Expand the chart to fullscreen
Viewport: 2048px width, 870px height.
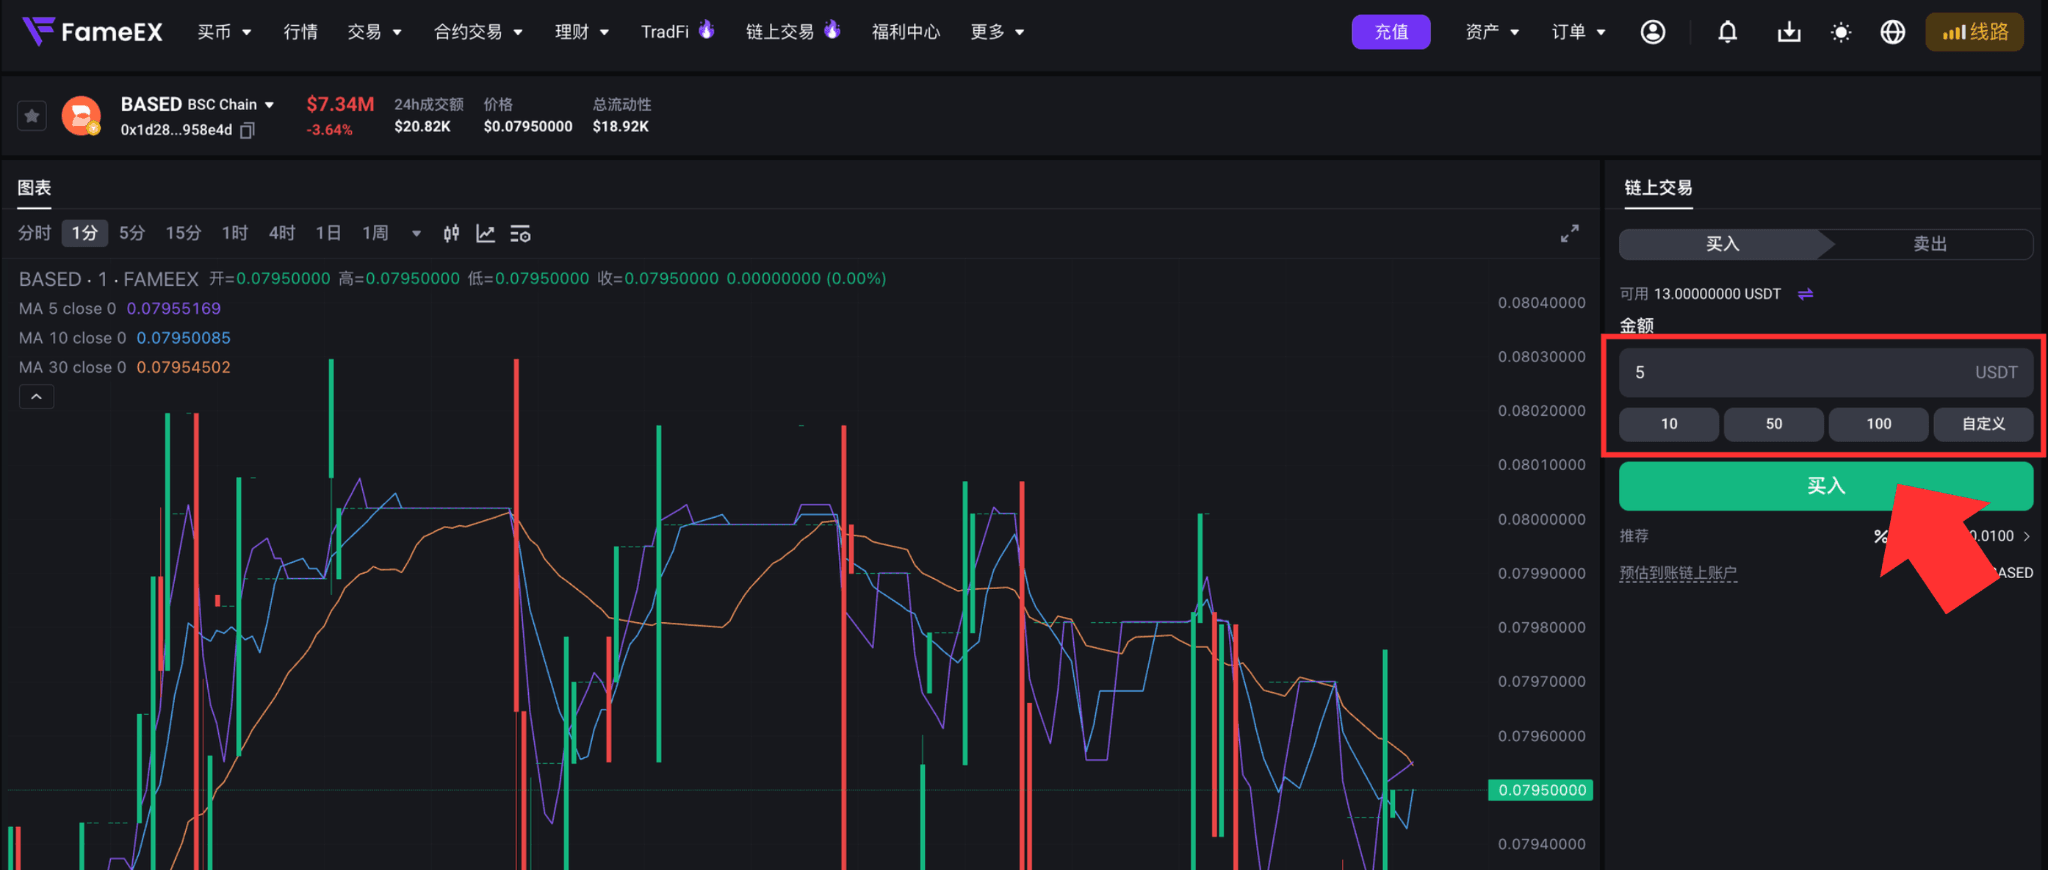(1570, 233)
